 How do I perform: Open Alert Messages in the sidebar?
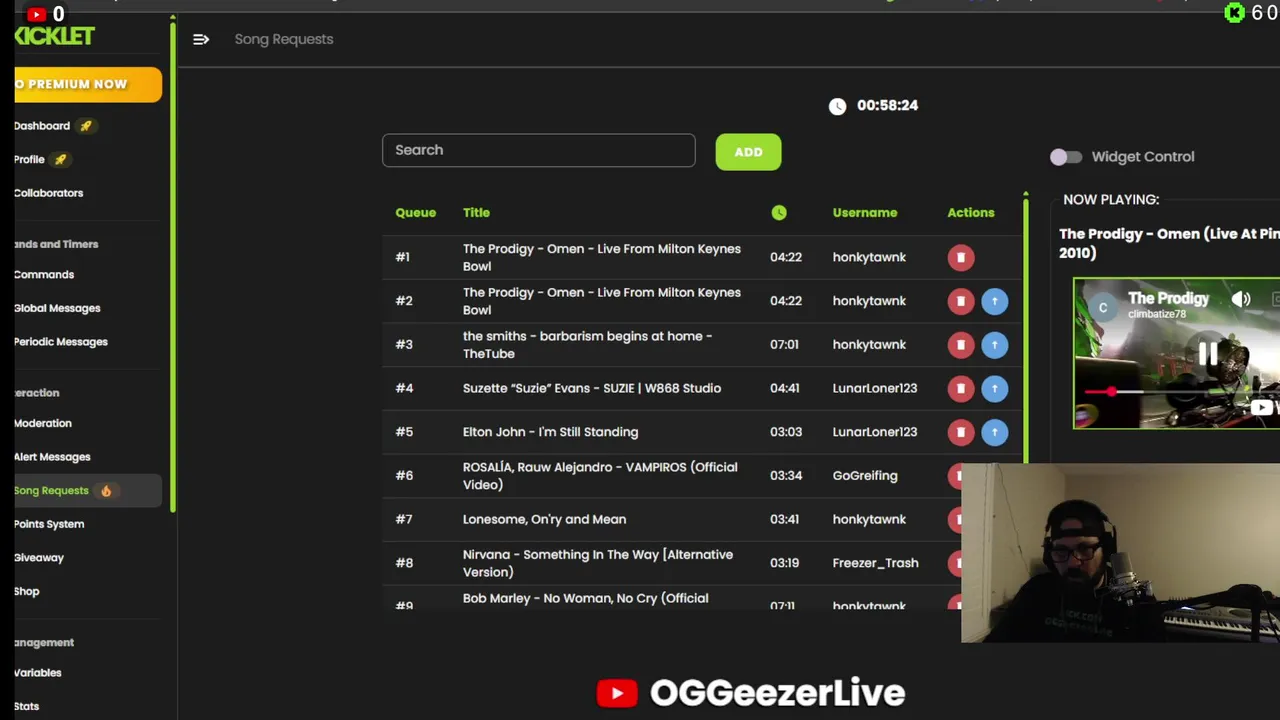[x=52, y=457]
